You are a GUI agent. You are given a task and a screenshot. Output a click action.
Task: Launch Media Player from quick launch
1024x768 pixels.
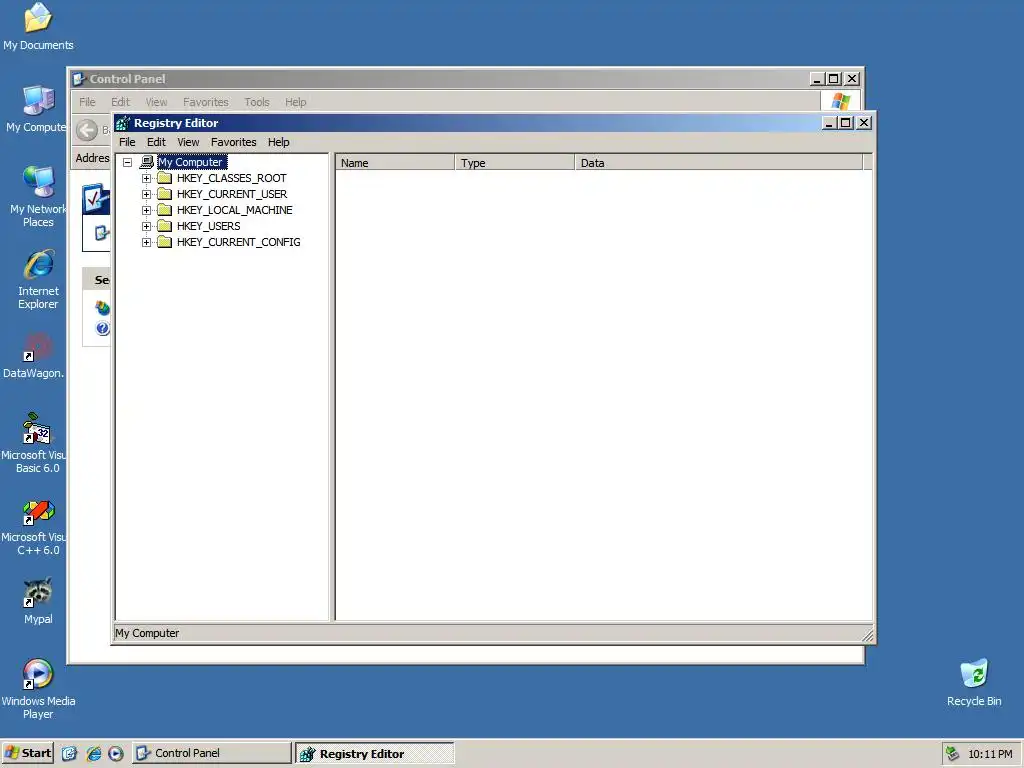[x=116, y=754]
